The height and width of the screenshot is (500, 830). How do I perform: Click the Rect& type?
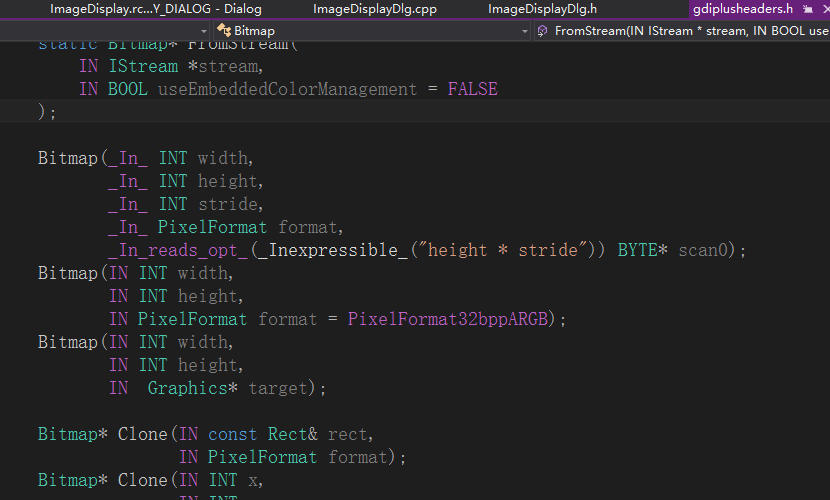[x=293, y=434]
